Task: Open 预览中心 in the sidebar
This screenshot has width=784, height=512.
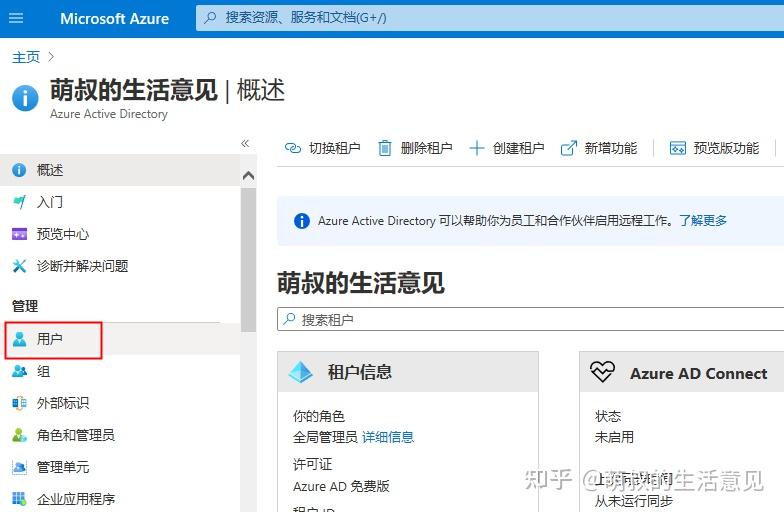Action: [x=120, y=234]
